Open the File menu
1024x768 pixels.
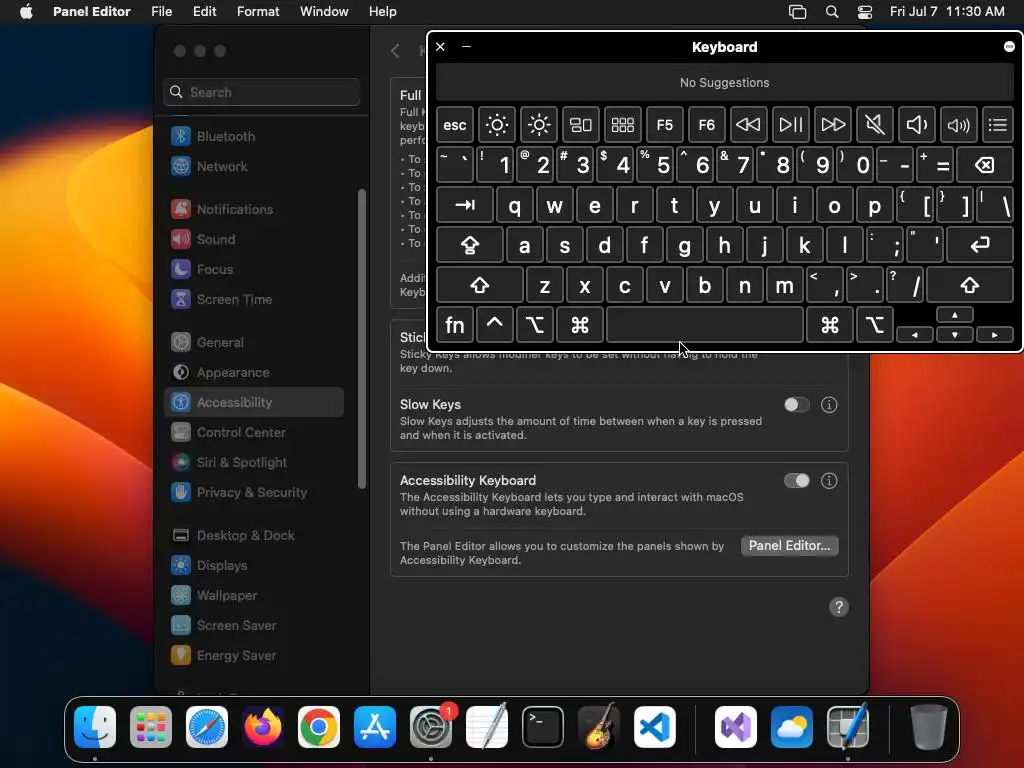click(x=161, y=12)
